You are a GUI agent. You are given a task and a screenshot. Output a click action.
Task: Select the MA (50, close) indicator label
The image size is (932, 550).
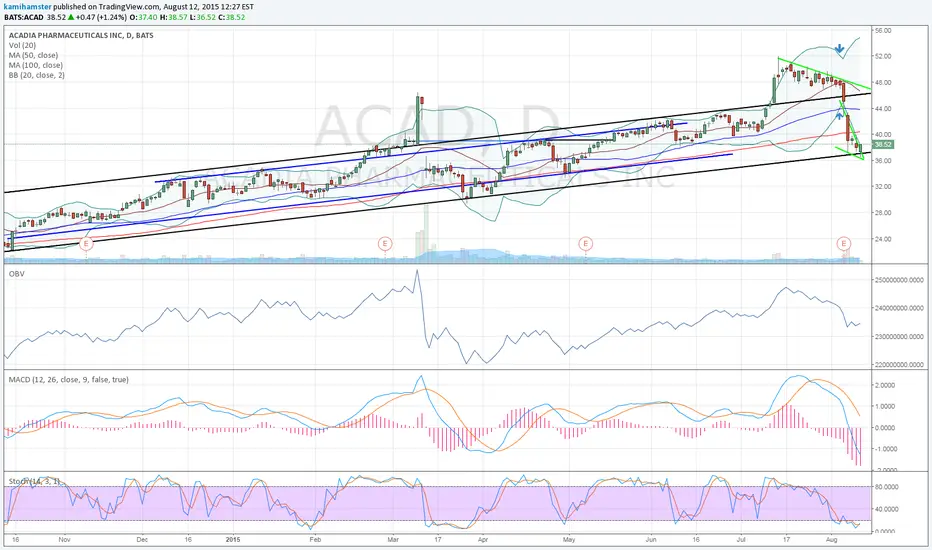coord(33,55)
